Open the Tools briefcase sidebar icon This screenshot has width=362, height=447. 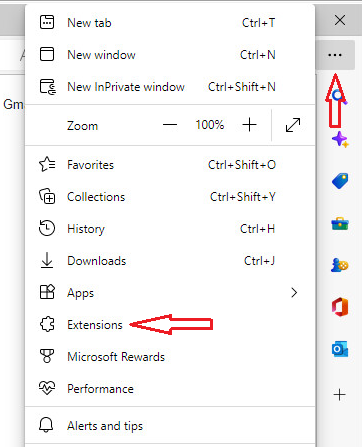pyautogui.click(x=340, y=224)
